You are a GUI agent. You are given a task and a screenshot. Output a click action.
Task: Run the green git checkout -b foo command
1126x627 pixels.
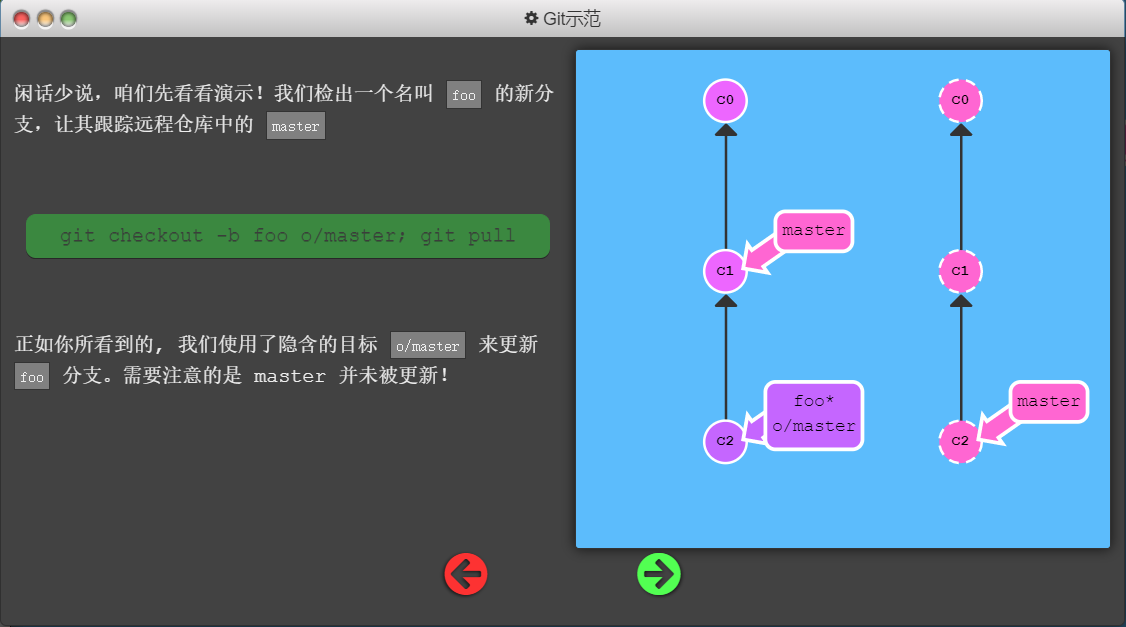click(x=288, y=236)
